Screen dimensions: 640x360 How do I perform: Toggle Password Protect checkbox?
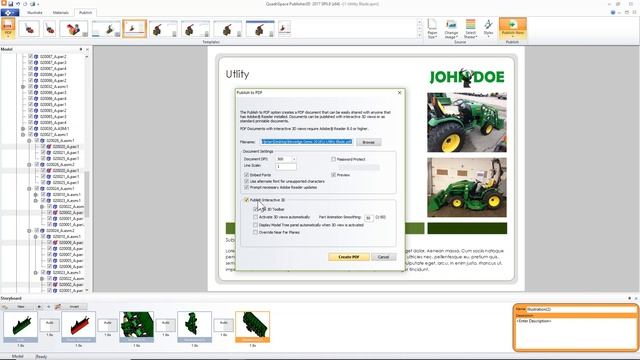(333, 159)
